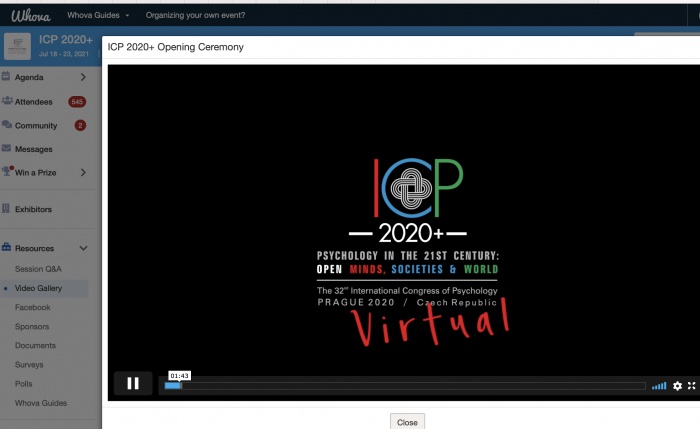700x429 pixels.
Task: Click the video volume bars icon
Action: [x=659, y=386]
